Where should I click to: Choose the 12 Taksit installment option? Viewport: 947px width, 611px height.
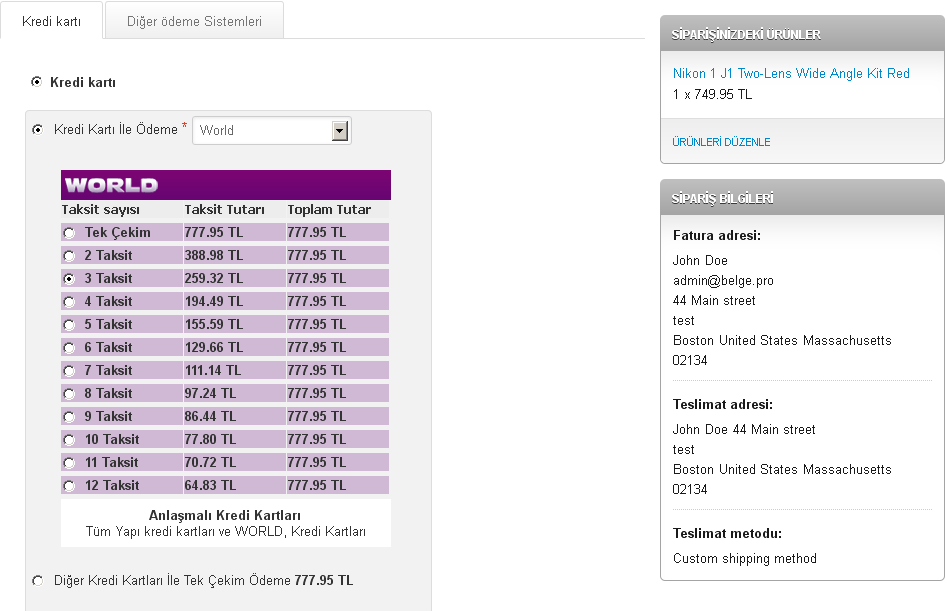tap(69, 485)
